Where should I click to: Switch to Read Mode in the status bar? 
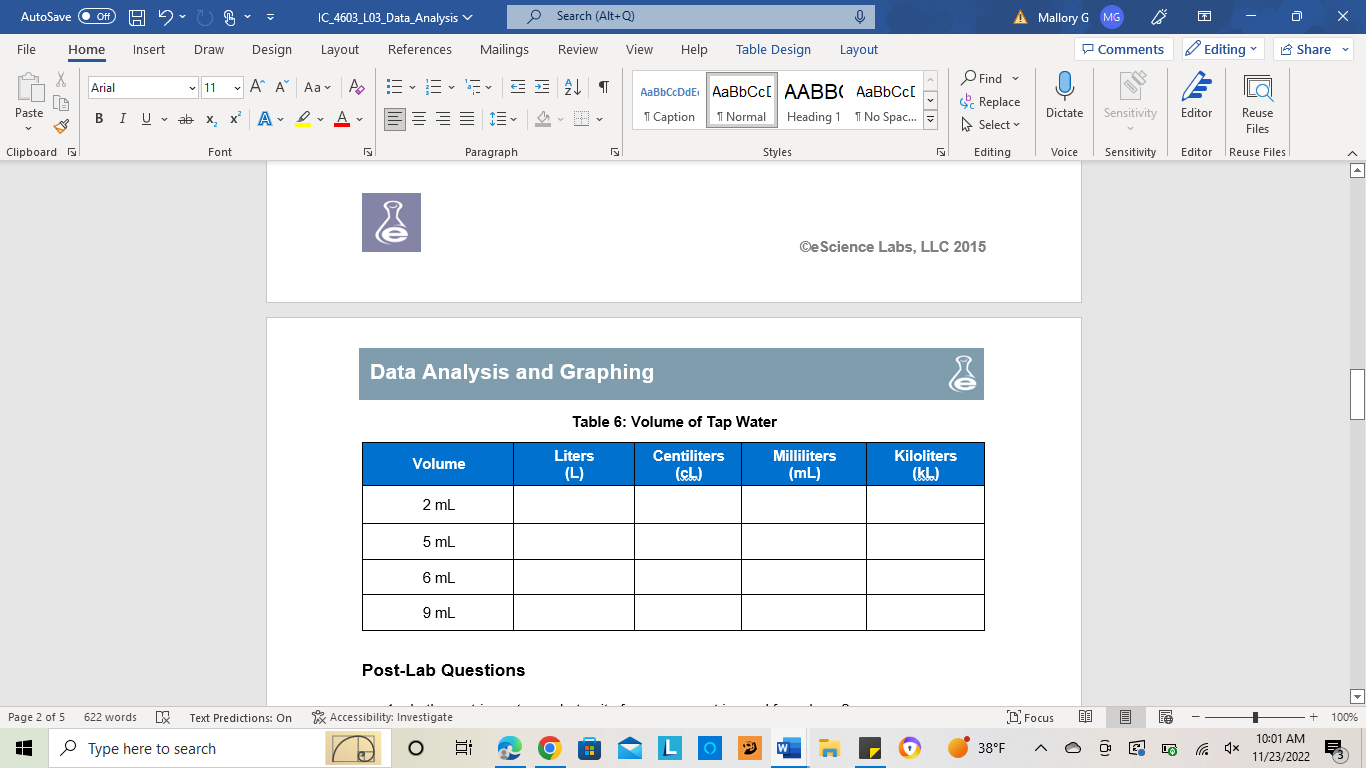tap(1085, 717)
